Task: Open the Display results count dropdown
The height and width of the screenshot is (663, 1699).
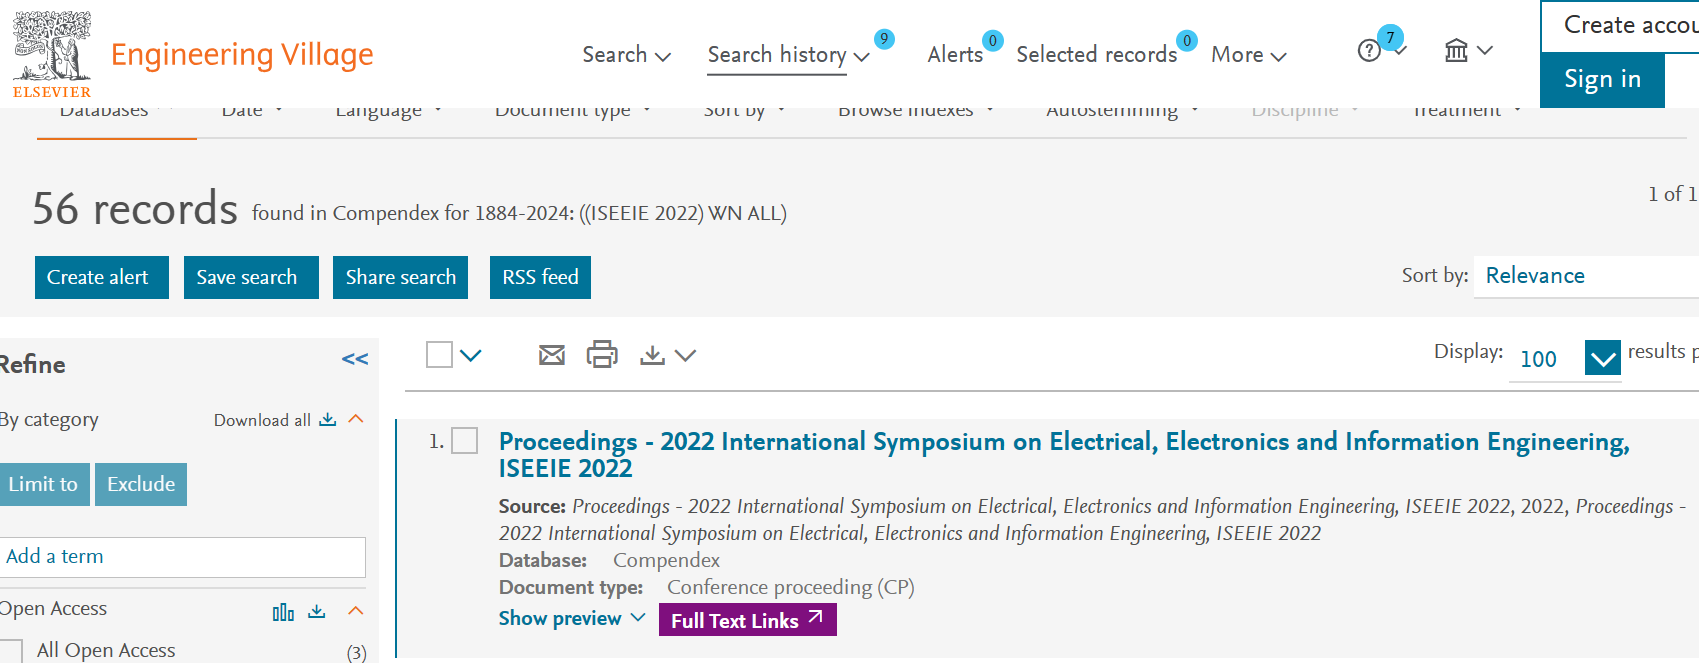Action: tap(1602, 358)
